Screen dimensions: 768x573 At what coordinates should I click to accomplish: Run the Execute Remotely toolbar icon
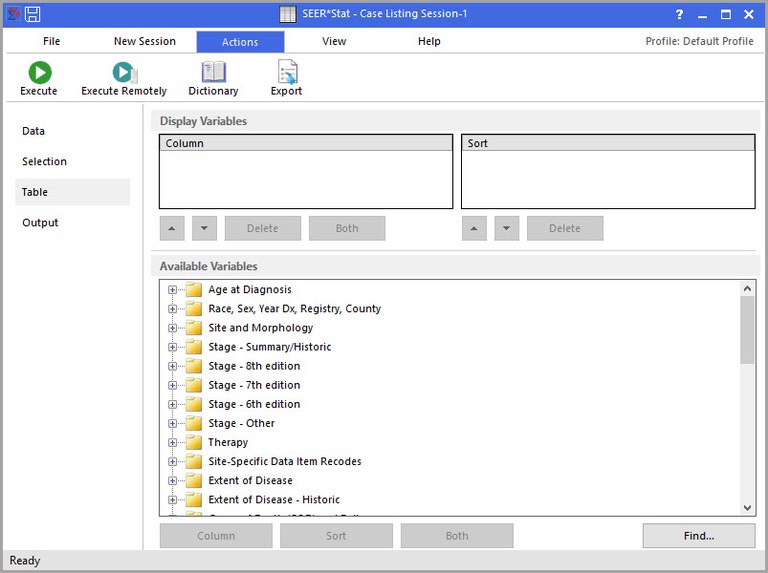tap(124, 72)
